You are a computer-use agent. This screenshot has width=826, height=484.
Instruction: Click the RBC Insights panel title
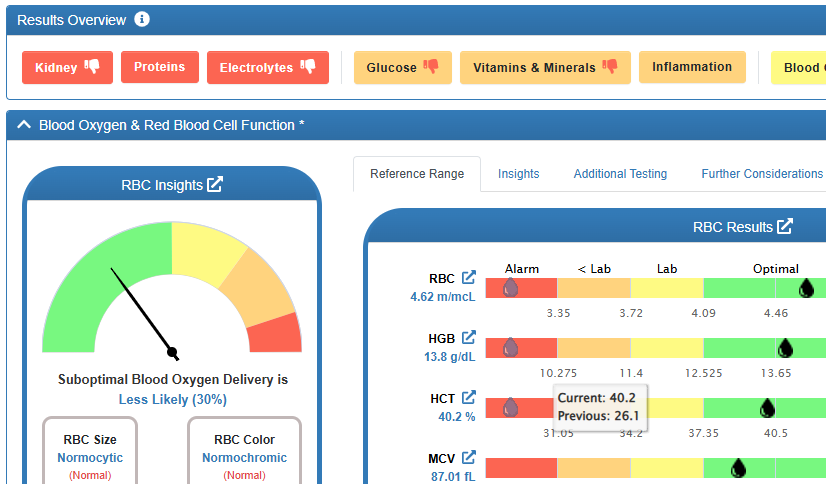[x=162, y=185]
